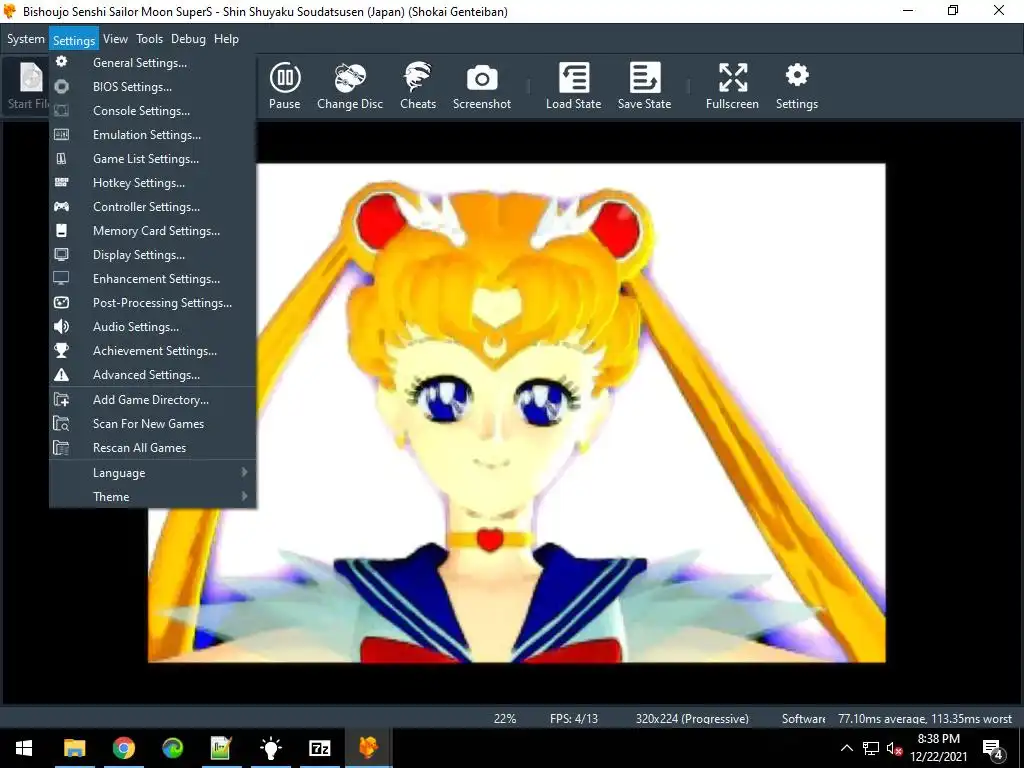The width and height of the screenshot is (1024, 768).
Task: Launch Chrome from the taskbar
Action: [x=123, y=748]
